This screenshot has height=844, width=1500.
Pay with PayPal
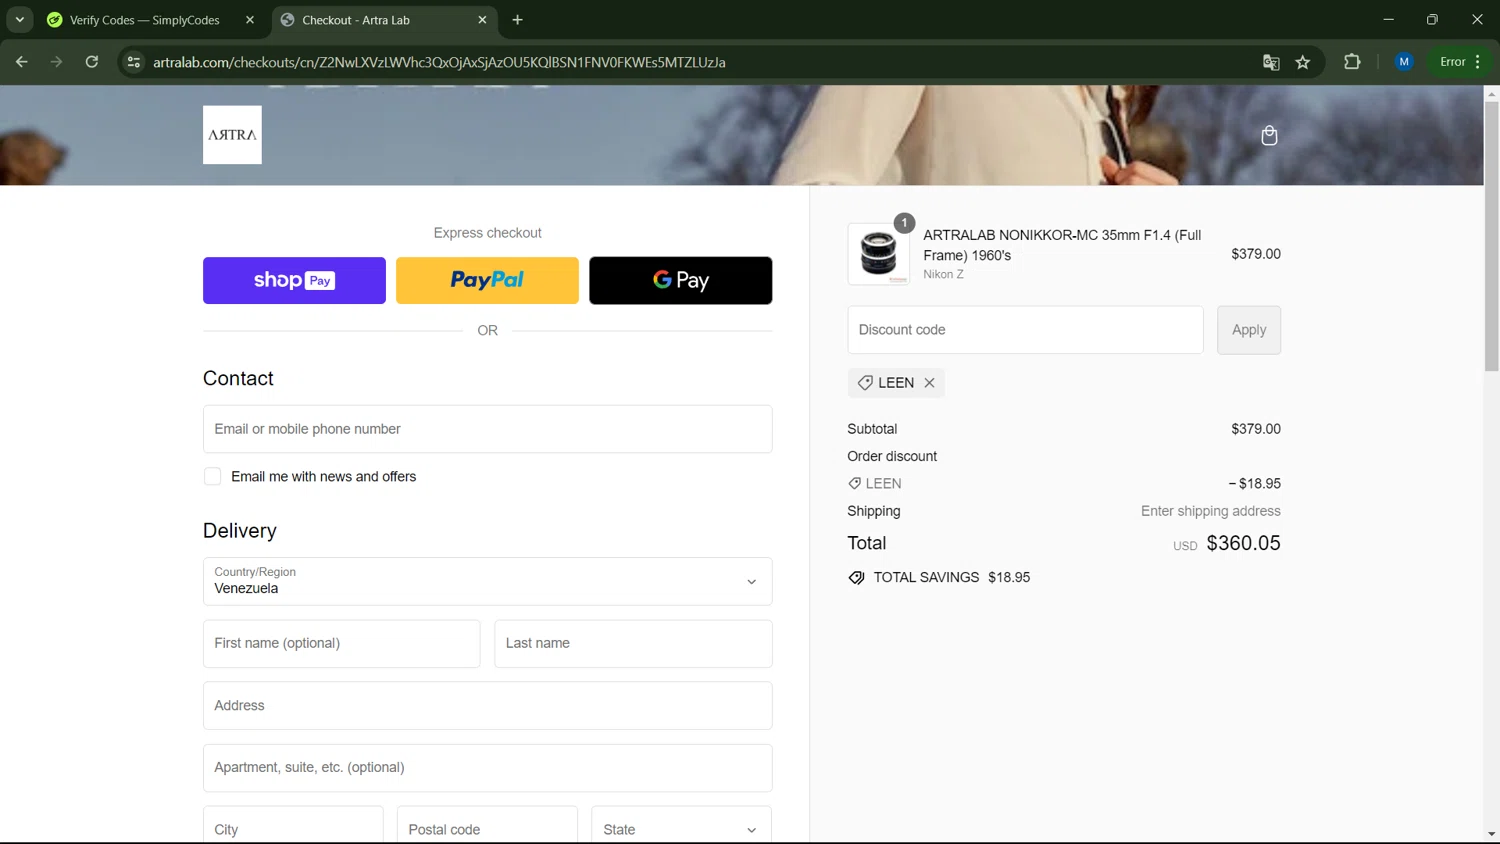point(487,280)
